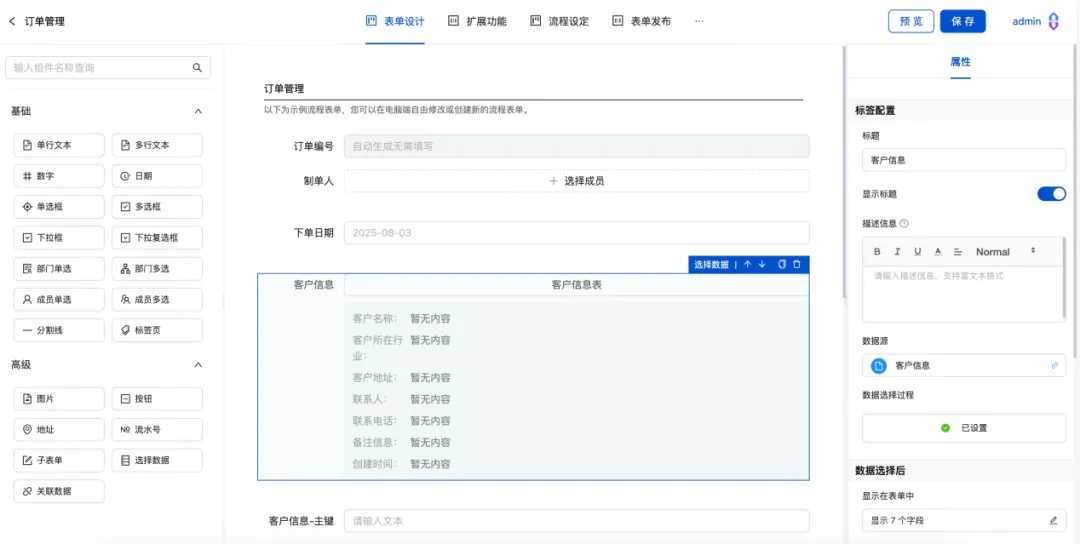Click the blue document icon of 数据源
The height and width of the screenshot is (544, 1080).
tap(878, 366)
